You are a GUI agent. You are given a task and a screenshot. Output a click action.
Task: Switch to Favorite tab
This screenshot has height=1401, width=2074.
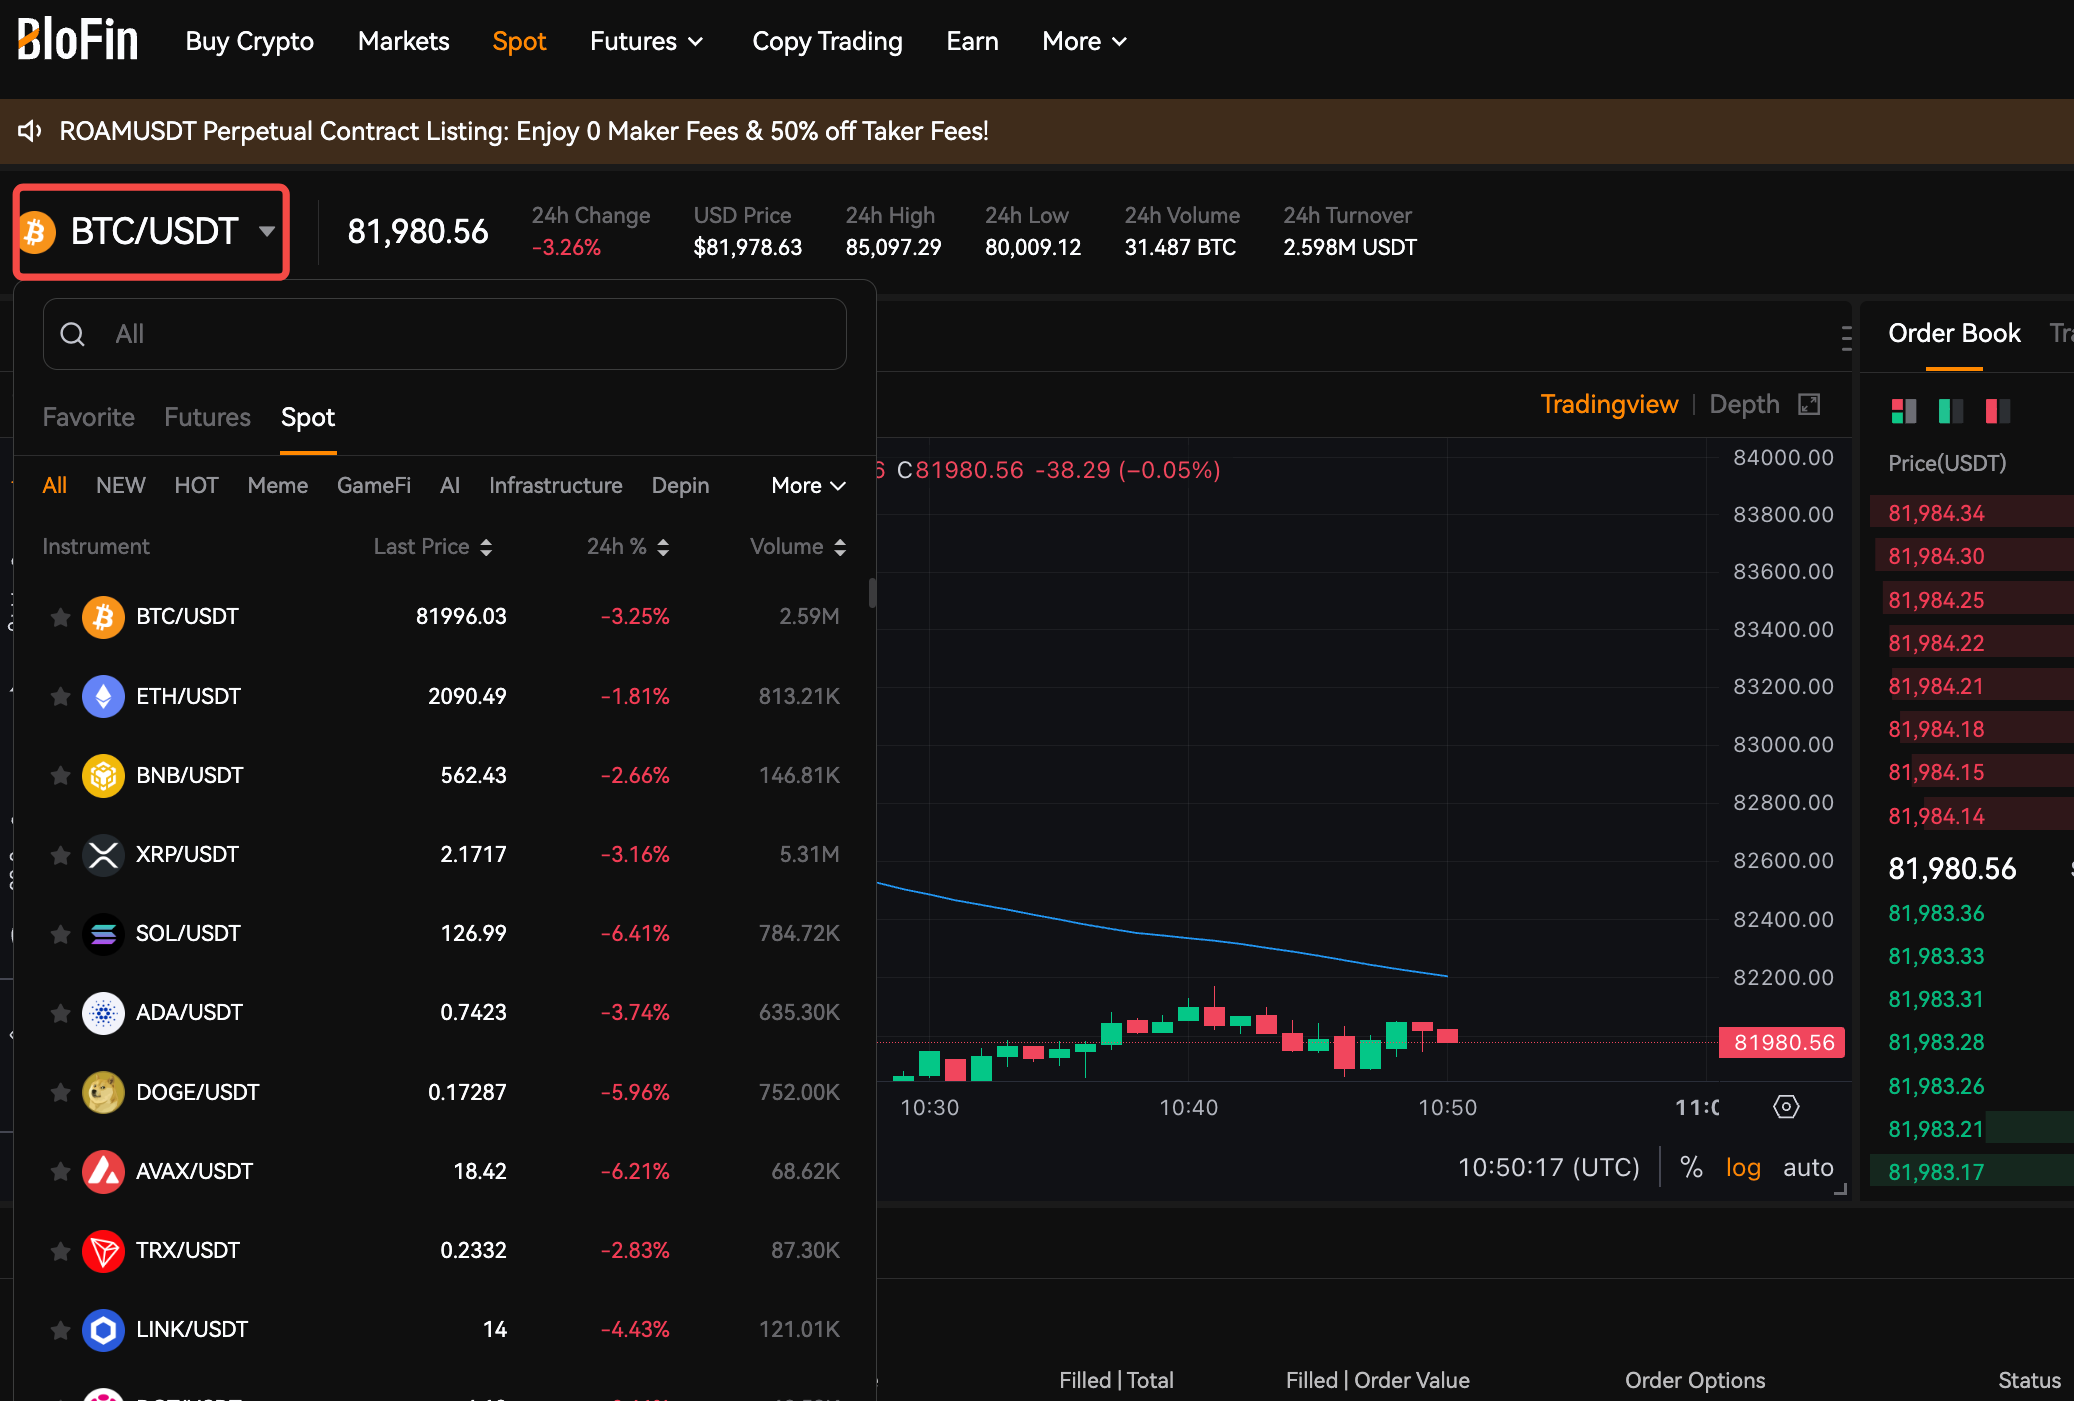(x=89, y=417)
